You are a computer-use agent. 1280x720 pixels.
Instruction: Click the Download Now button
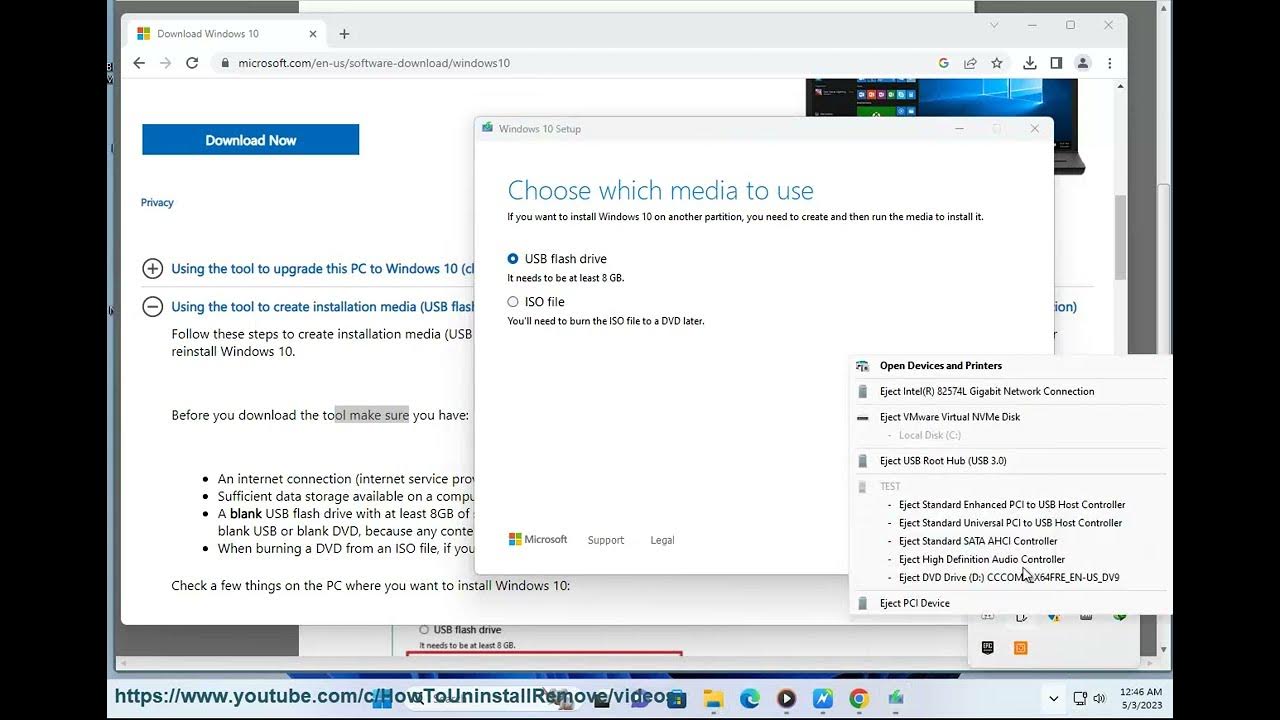pyautogui.click(x=250, y=140)
